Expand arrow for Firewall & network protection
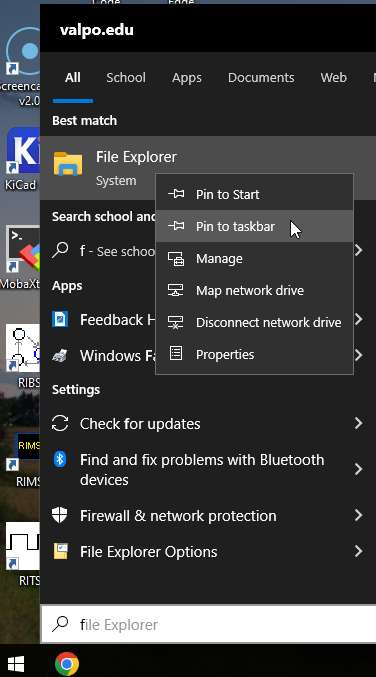Screen dimensions: 376x677 [x=358, y=515]
